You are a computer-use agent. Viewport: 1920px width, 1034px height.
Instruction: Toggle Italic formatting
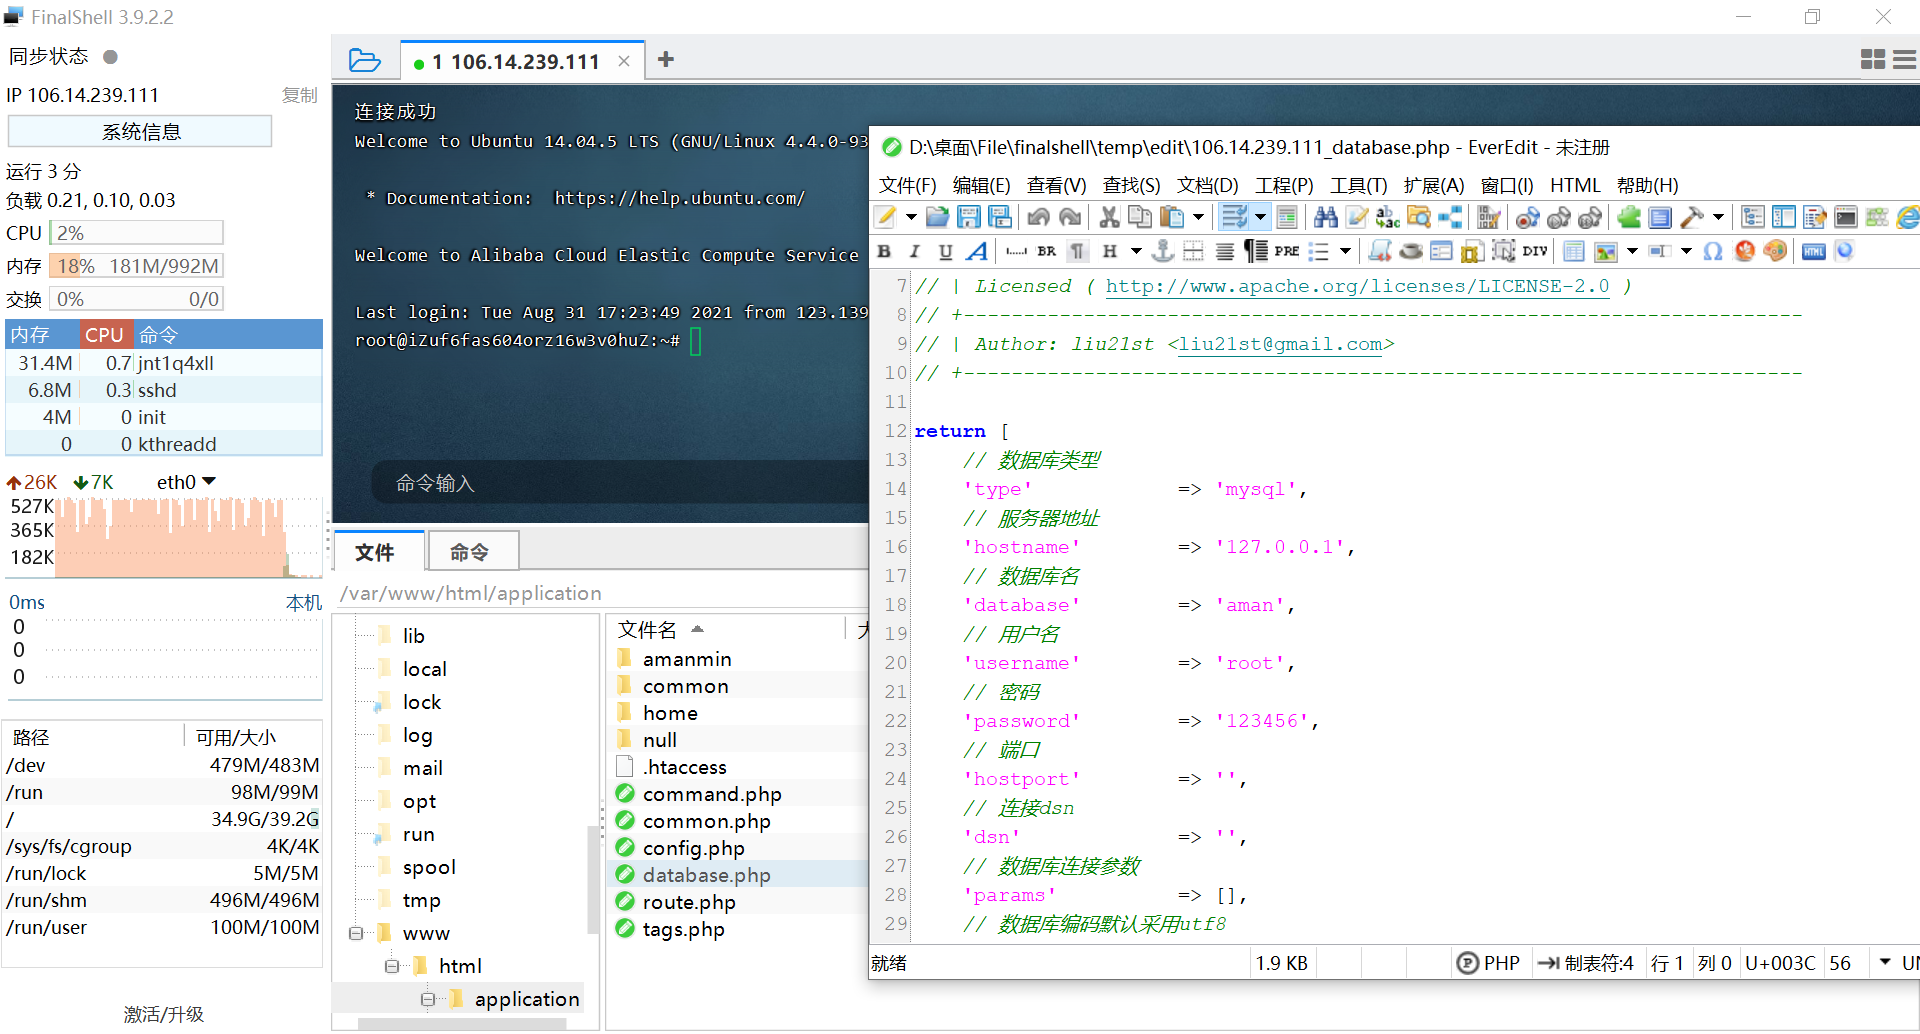(914, 251)
